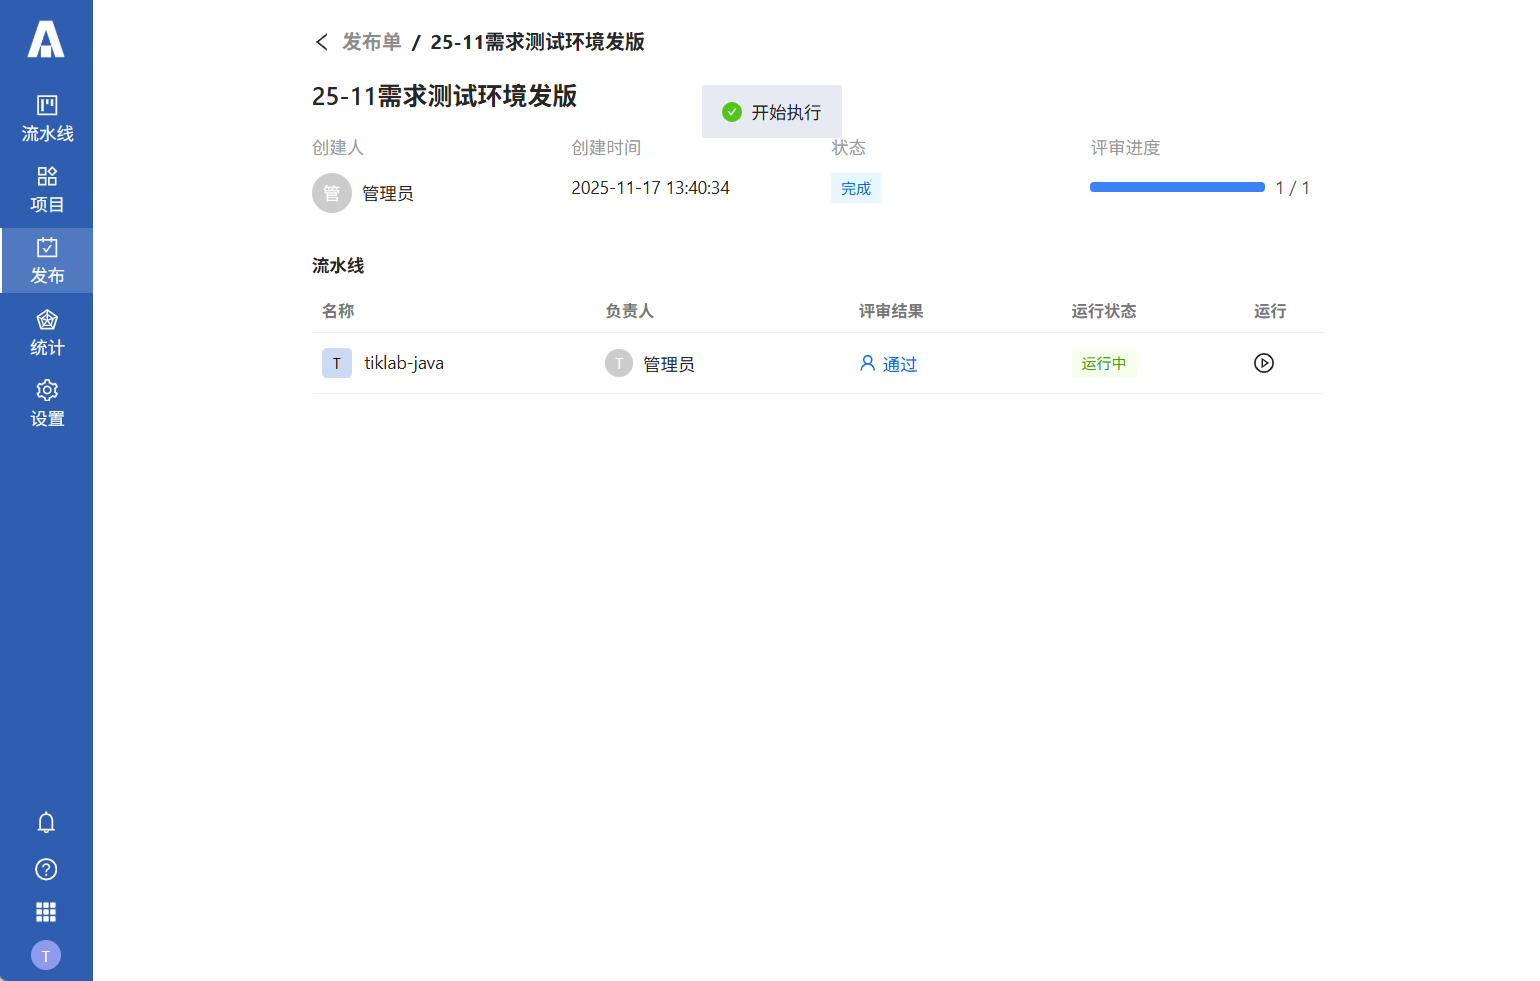Open the 统计 section from sidebar

[x=46, y=332]
